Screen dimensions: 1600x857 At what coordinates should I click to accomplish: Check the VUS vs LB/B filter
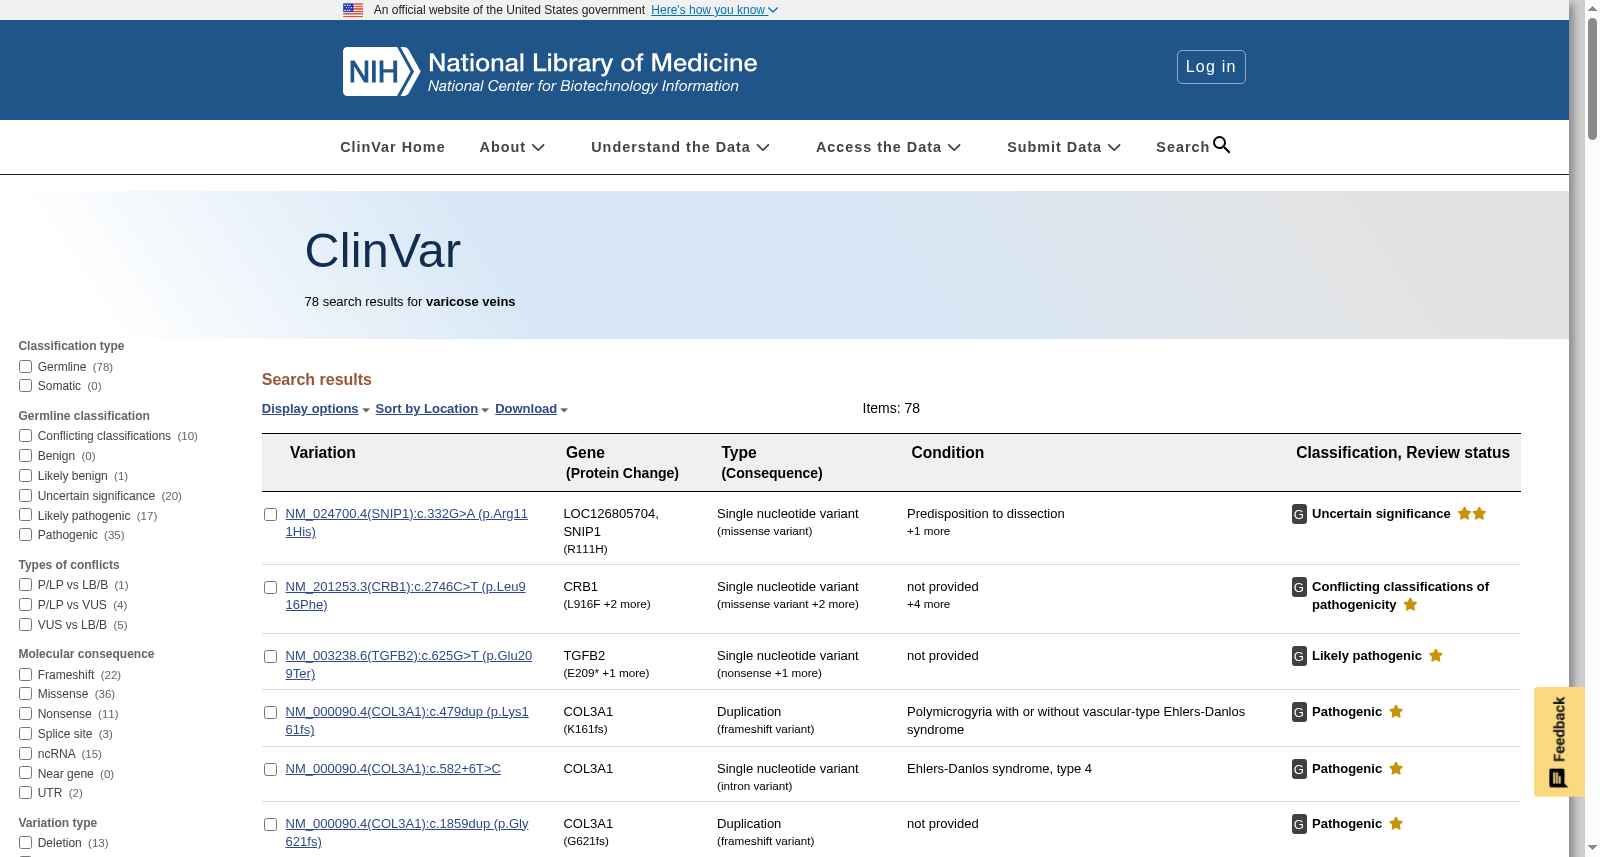pyautogui.click(x=25, y=625)
